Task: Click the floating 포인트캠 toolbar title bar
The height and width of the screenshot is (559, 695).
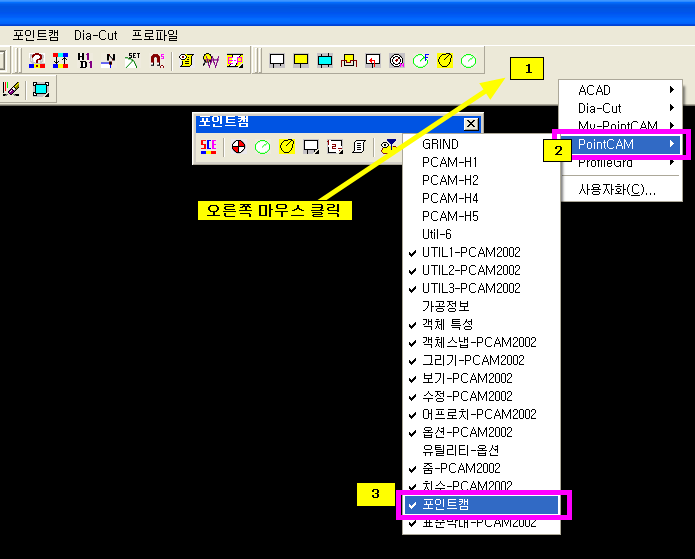Action: tap(329, 124)
